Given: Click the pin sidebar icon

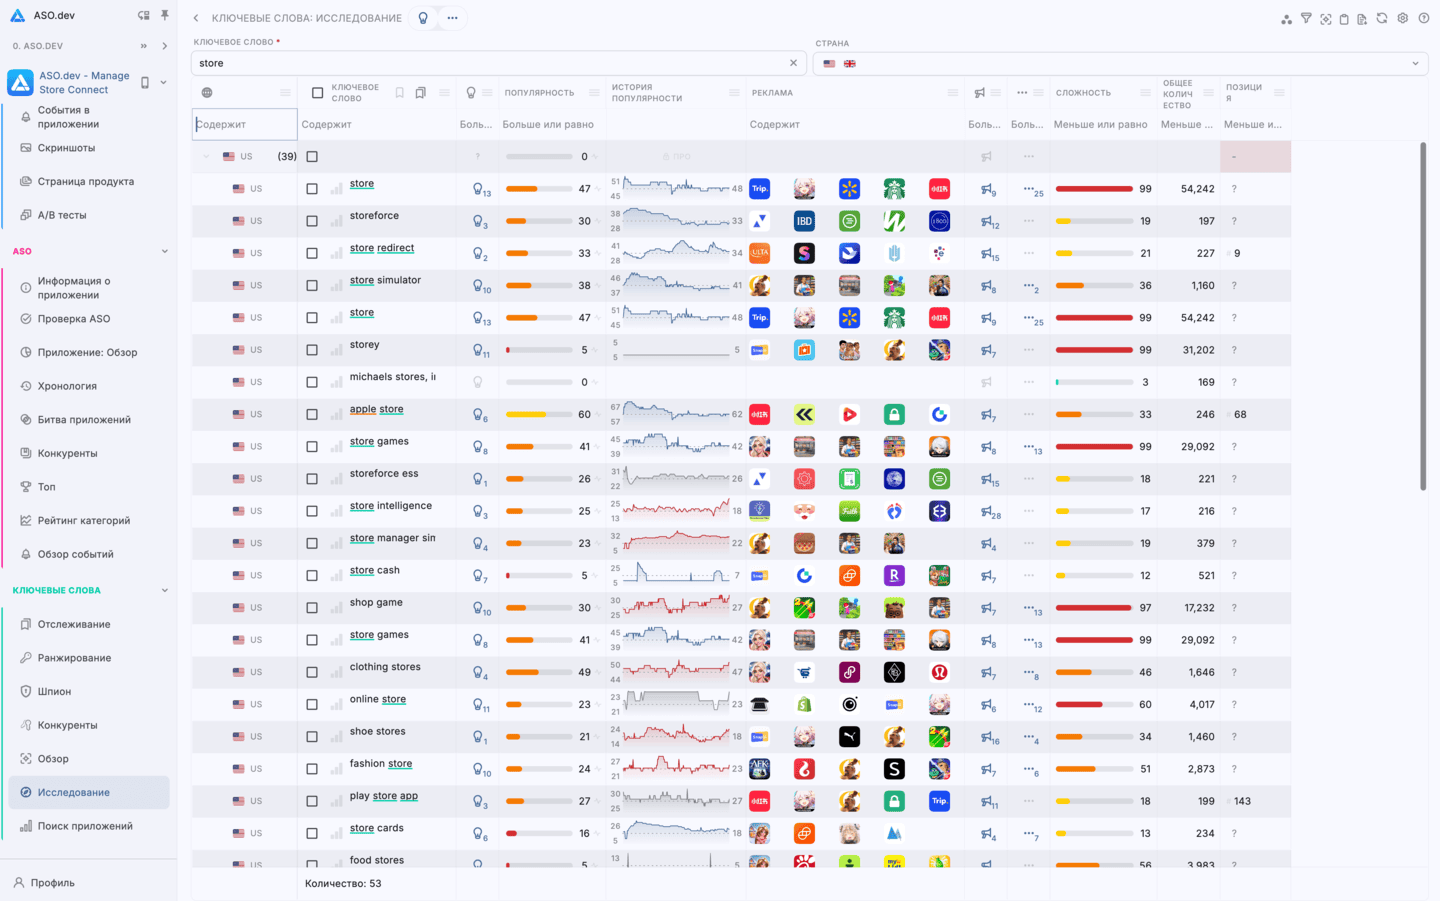Looking at the screenshot, I should click(165, 15).
